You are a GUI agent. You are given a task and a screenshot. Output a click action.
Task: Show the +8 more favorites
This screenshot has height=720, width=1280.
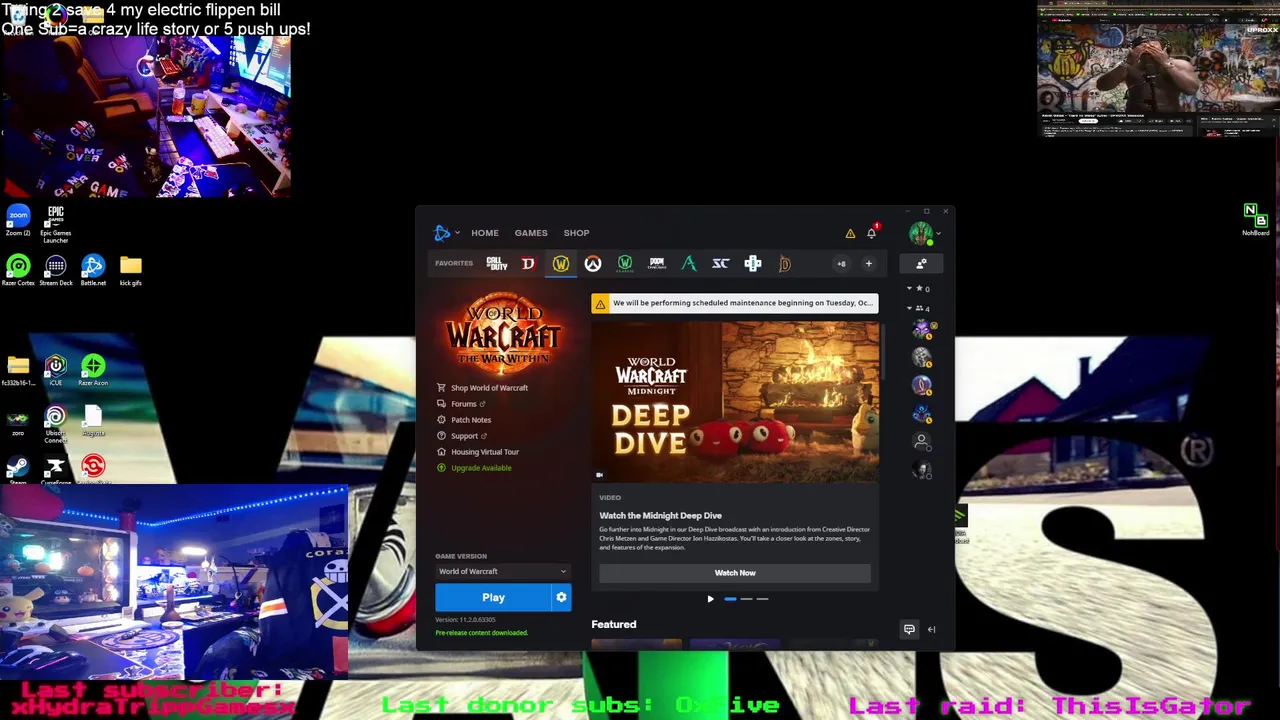[841, 264]
